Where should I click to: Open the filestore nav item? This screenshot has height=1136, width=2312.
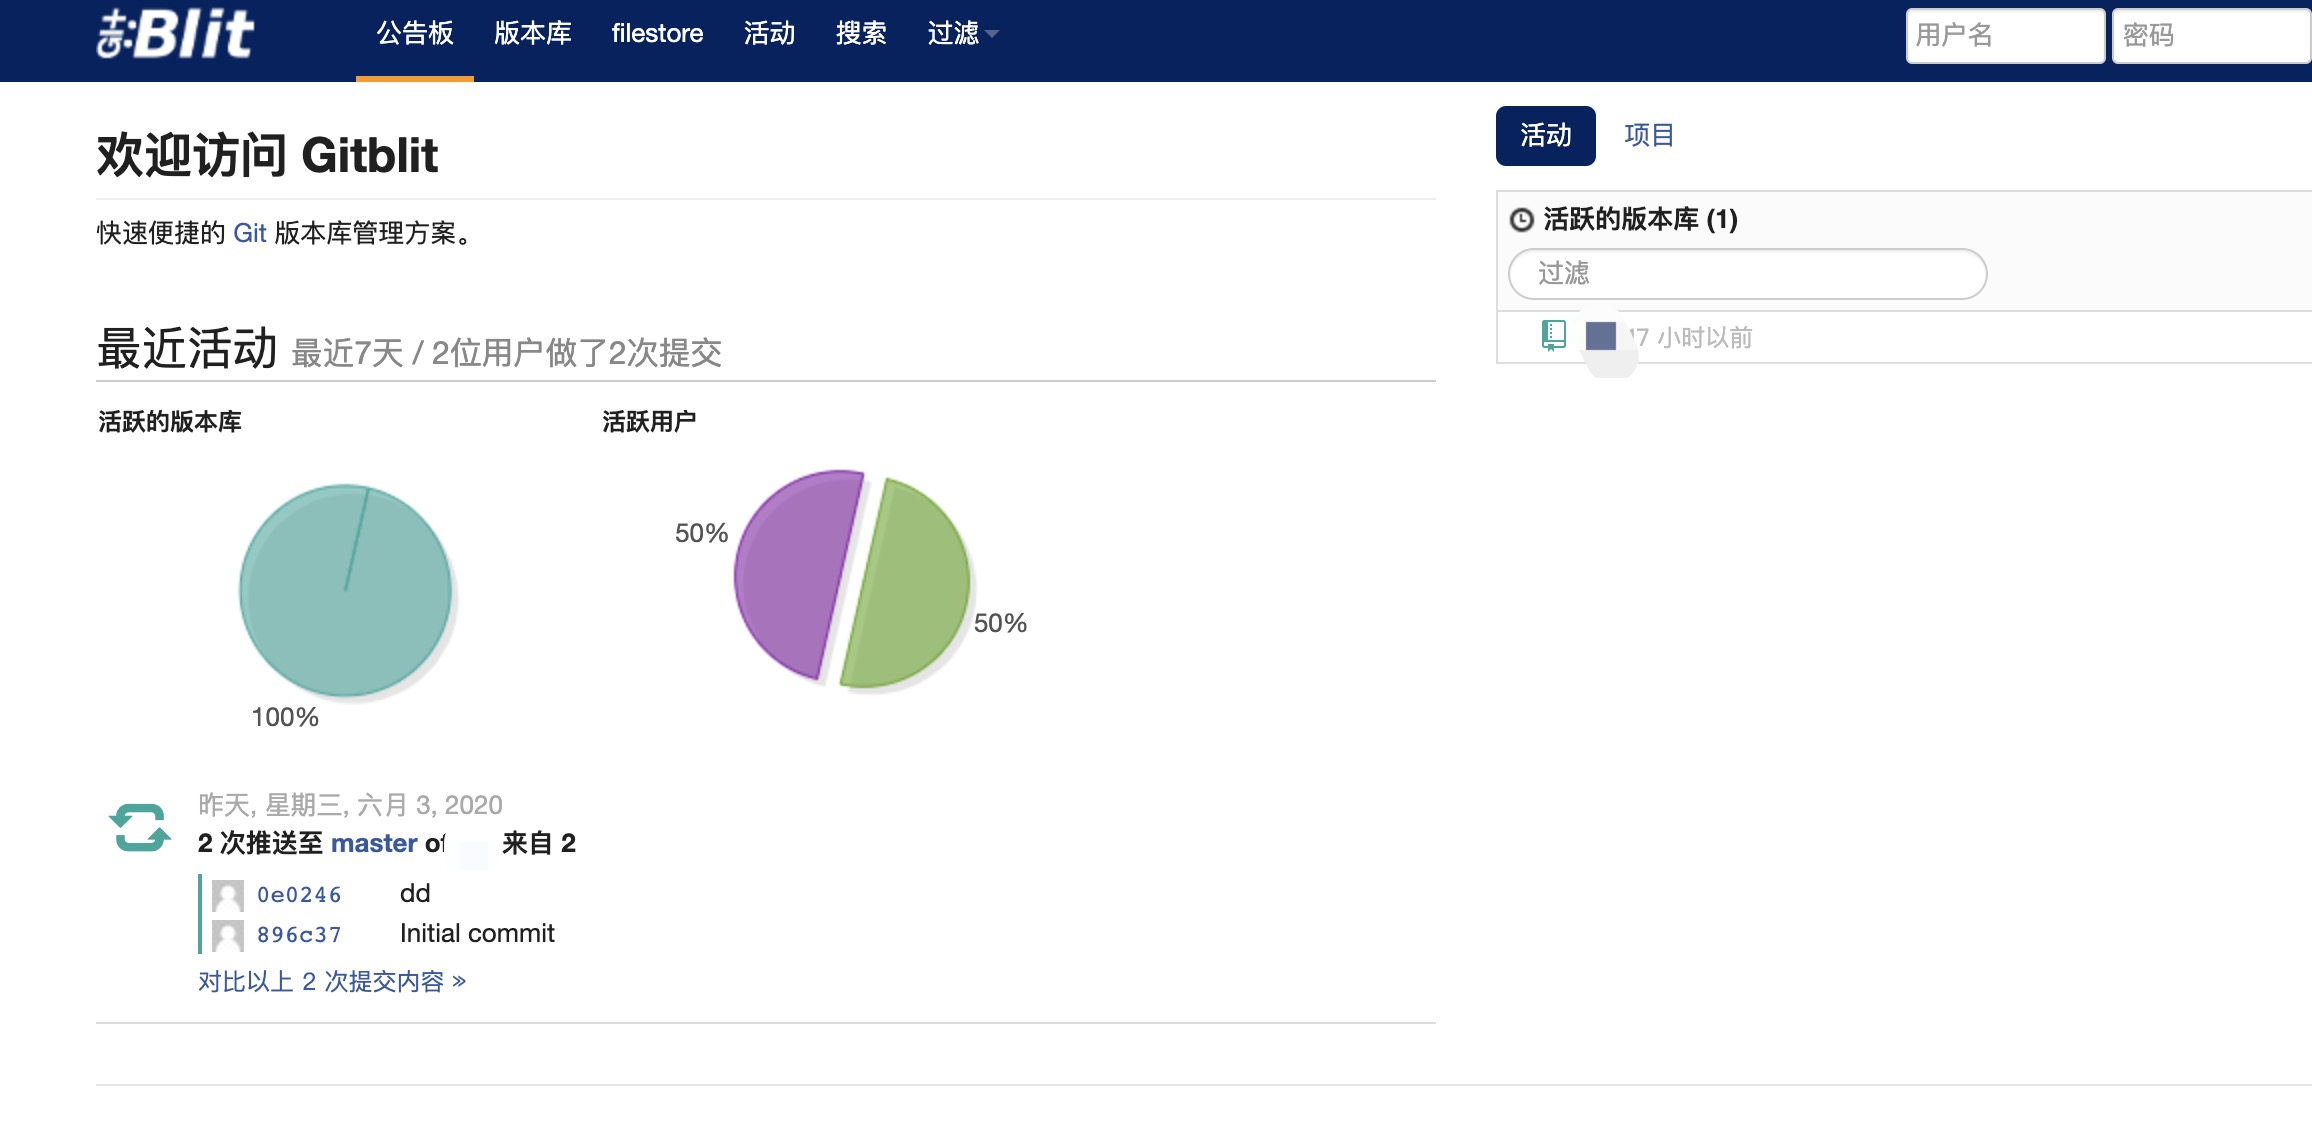[657, 34]
